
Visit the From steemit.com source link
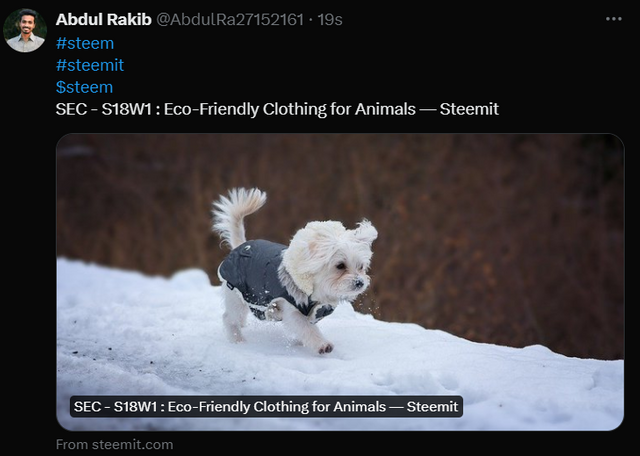[114, 444]
